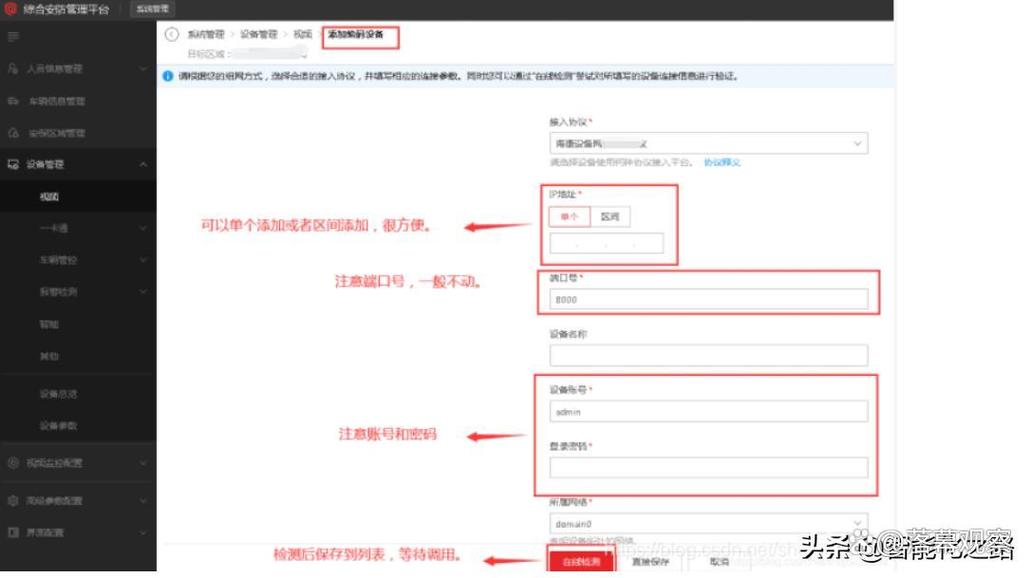Click the 高级参数配置 gear icon
This screenshot has width=1032, height=578.
[13, 500]
